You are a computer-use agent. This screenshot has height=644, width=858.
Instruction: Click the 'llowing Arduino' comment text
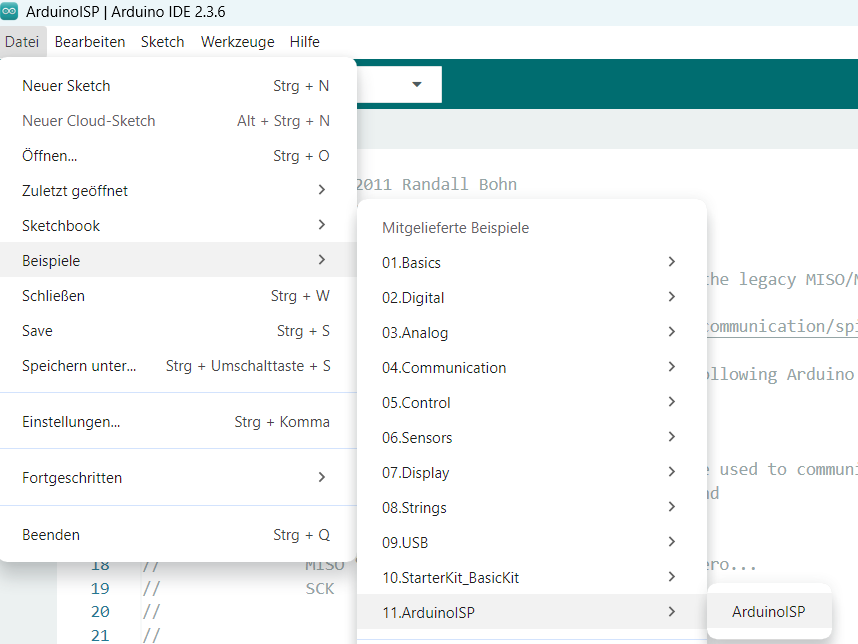pos(780,374)
